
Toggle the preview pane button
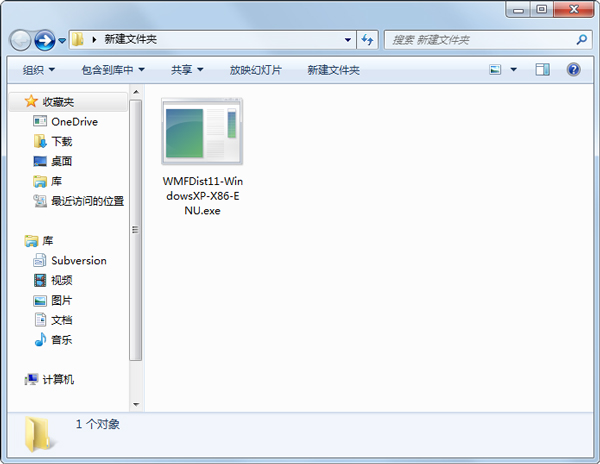pos(543,70)
